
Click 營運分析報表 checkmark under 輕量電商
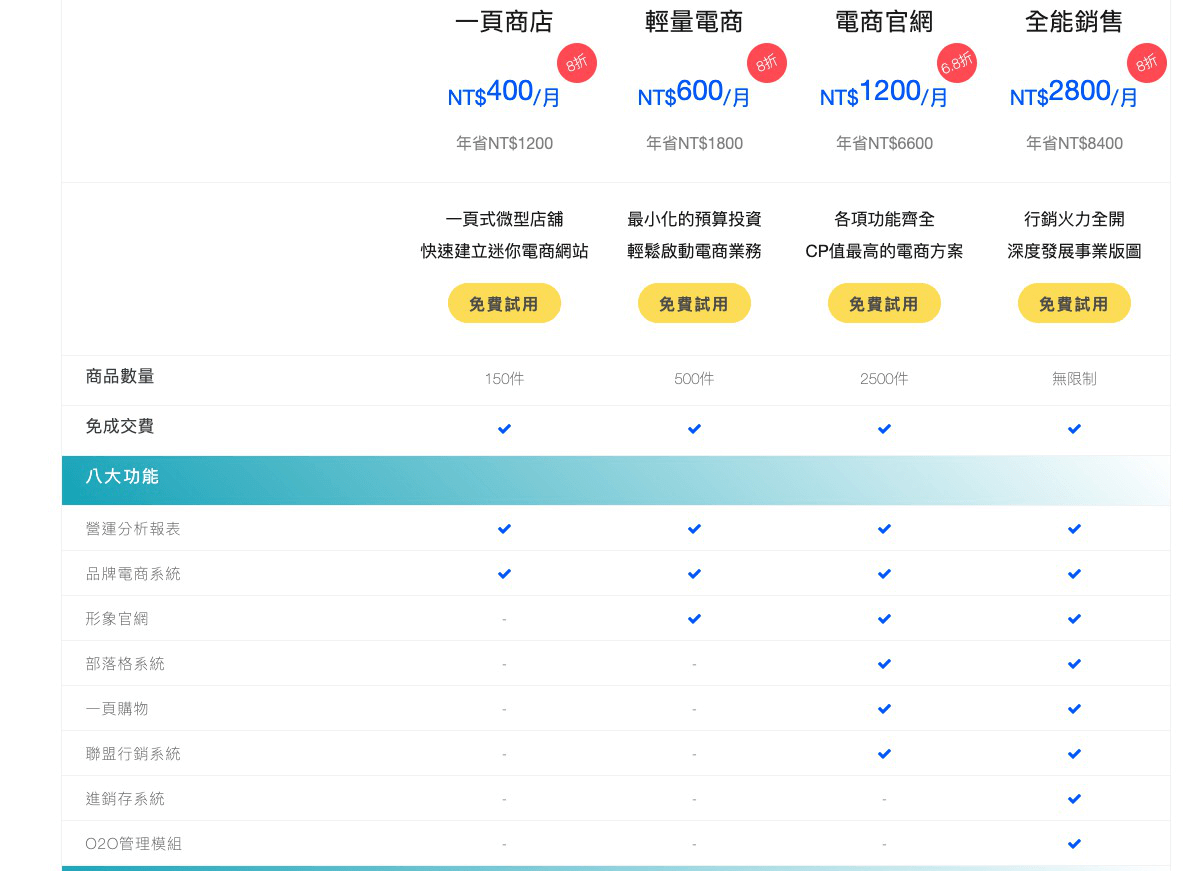[x=694, y=529]
